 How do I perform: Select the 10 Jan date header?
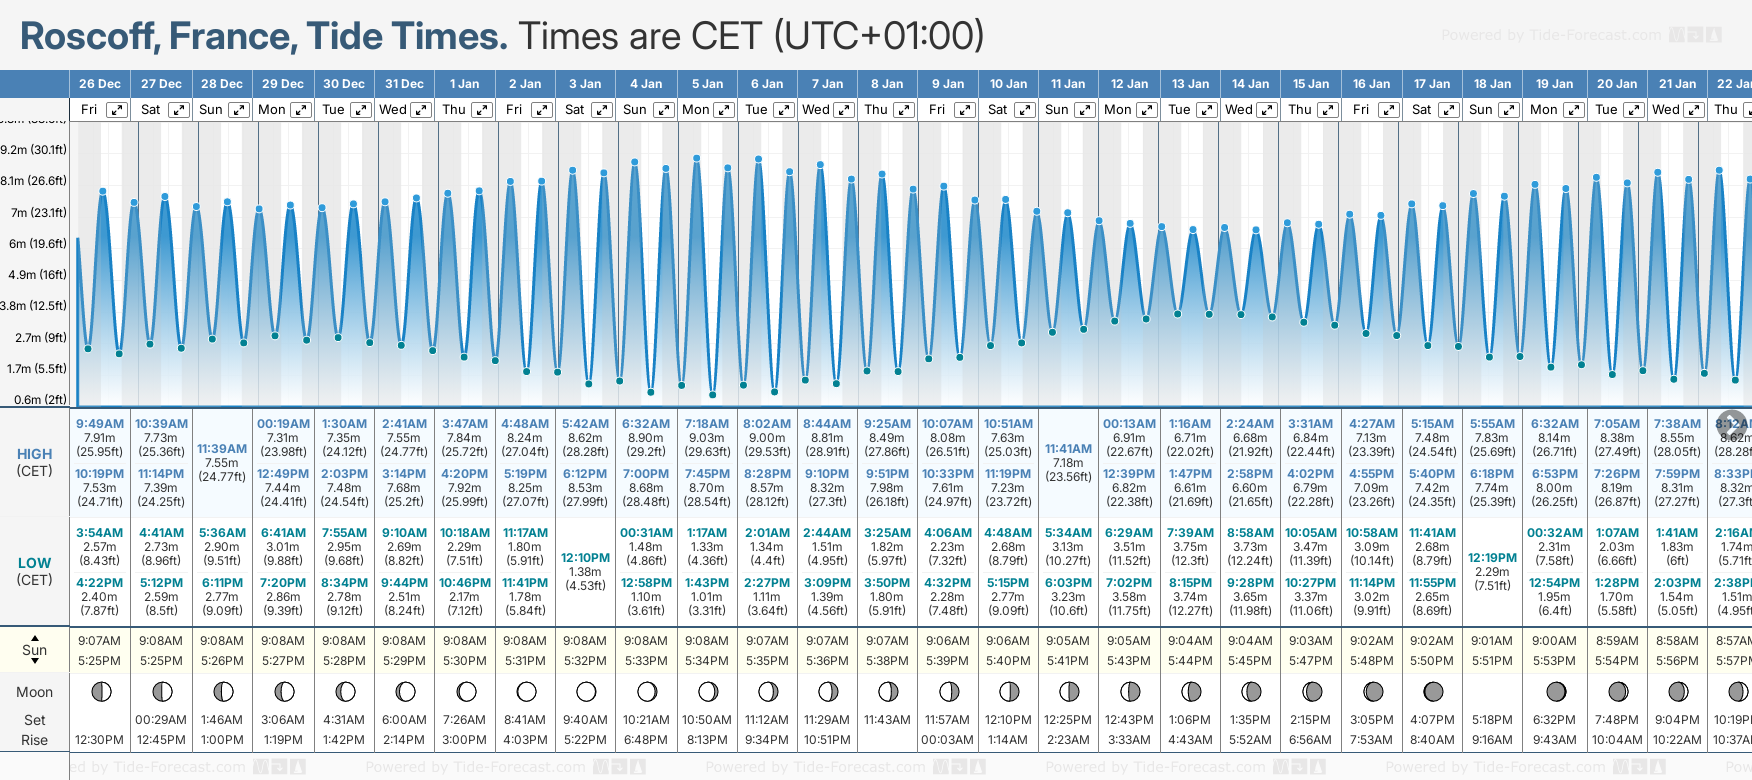tap(1008, 84)
